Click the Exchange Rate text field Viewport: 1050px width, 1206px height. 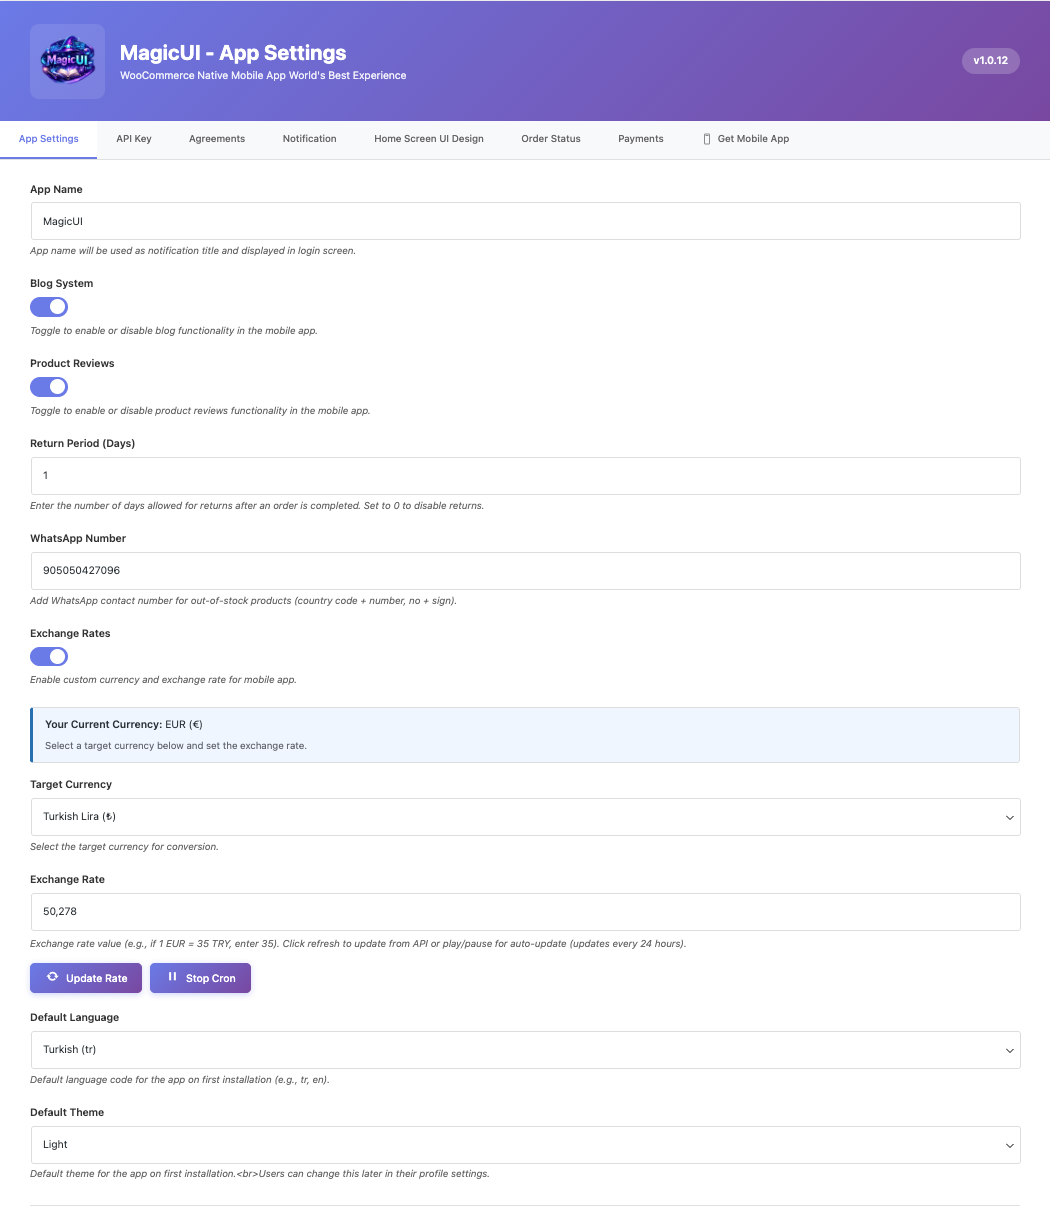[x=525, y=912]
